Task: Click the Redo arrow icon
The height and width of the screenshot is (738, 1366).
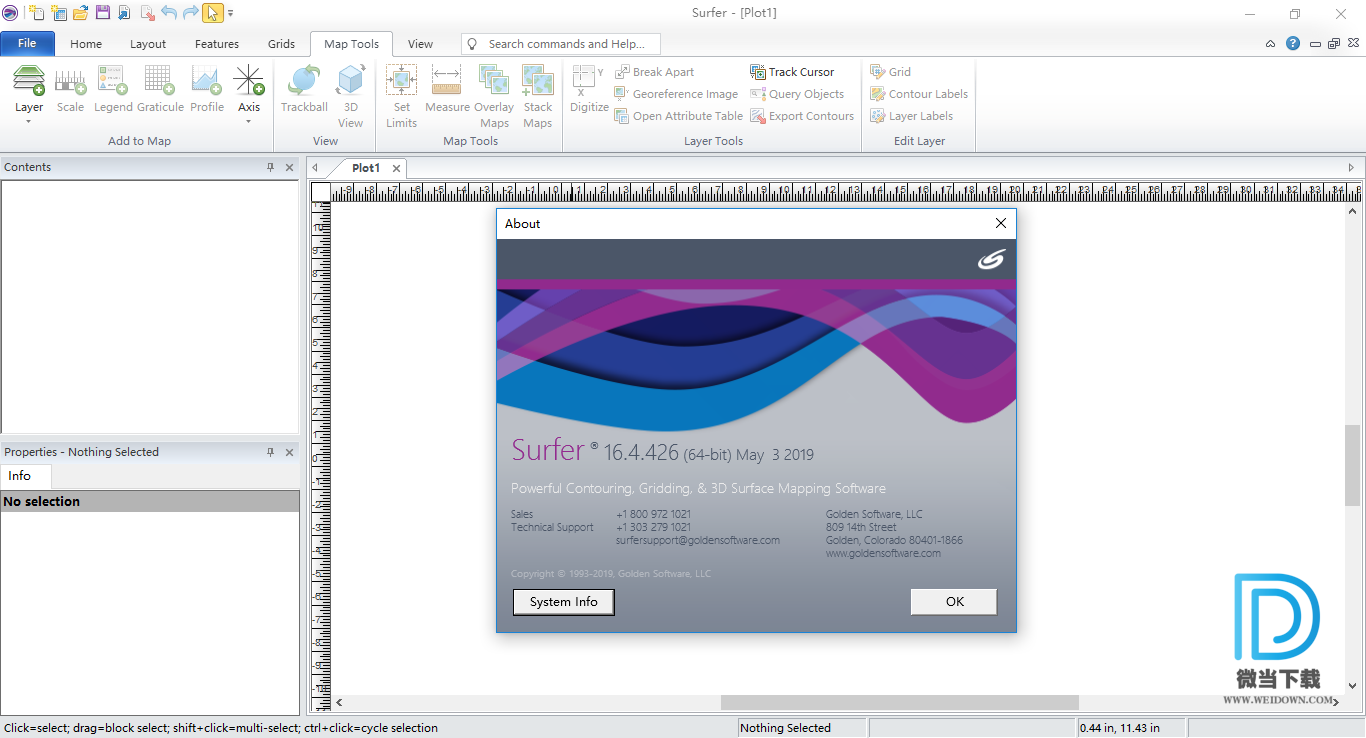Action: pos(190,13)
